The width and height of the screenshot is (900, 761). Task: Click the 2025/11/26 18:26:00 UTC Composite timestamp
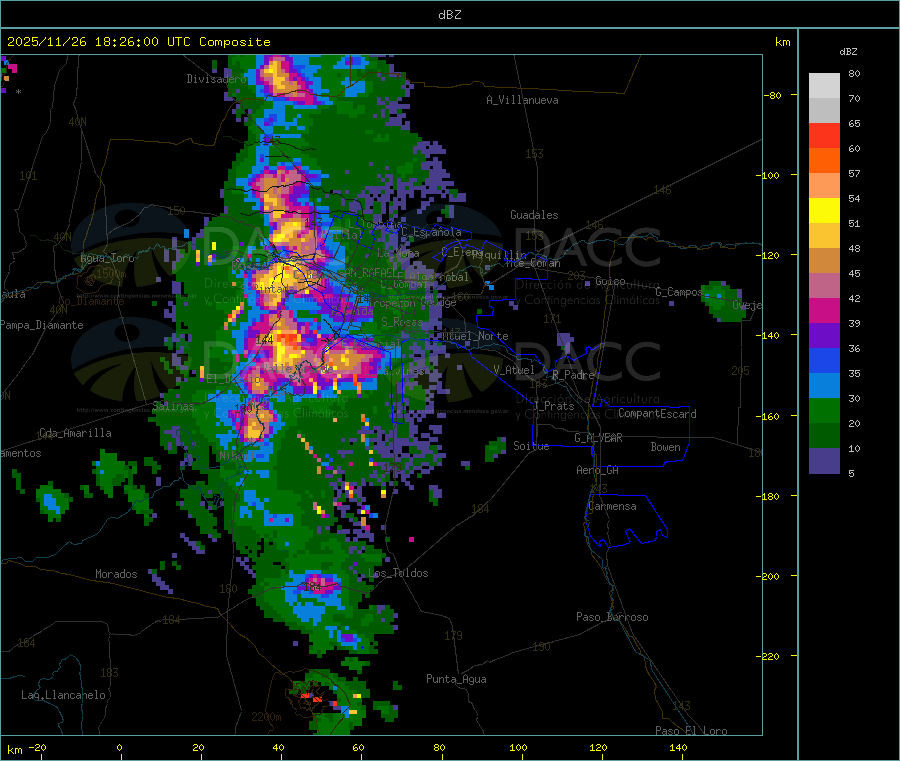point(138,42)
